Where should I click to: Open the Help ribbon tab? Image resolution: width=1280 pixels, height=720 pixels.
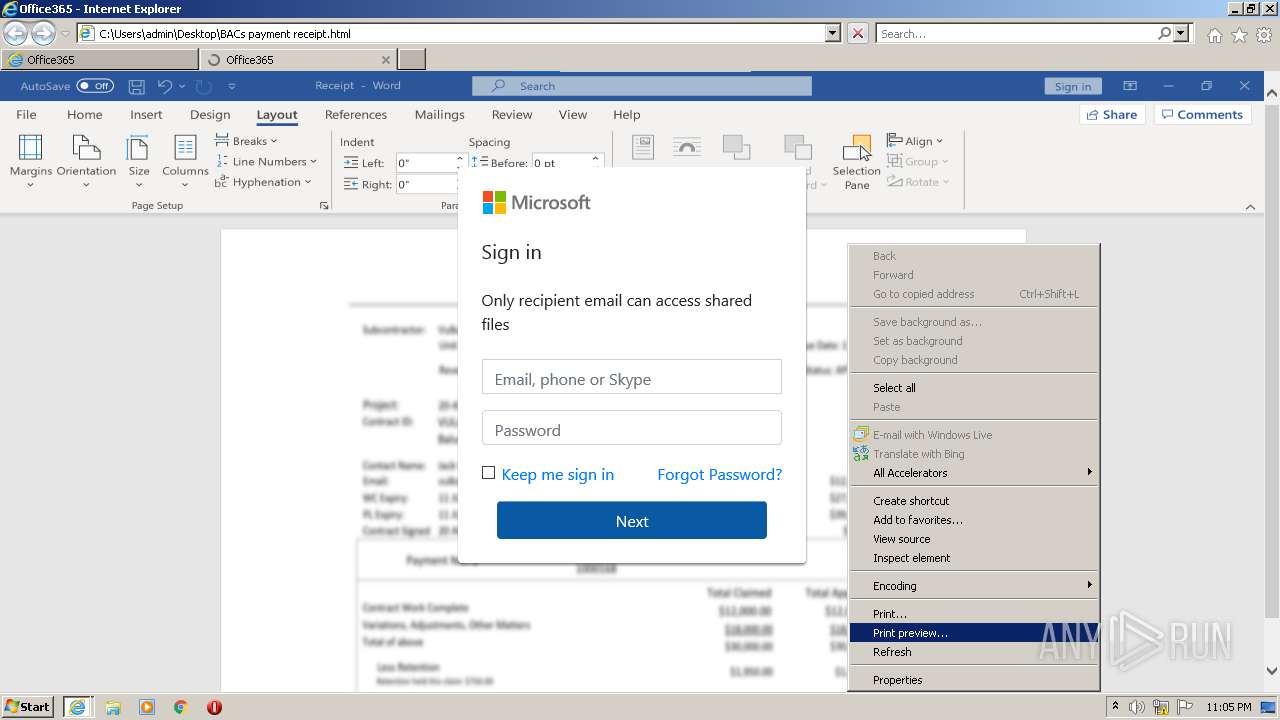pos(627,115)
